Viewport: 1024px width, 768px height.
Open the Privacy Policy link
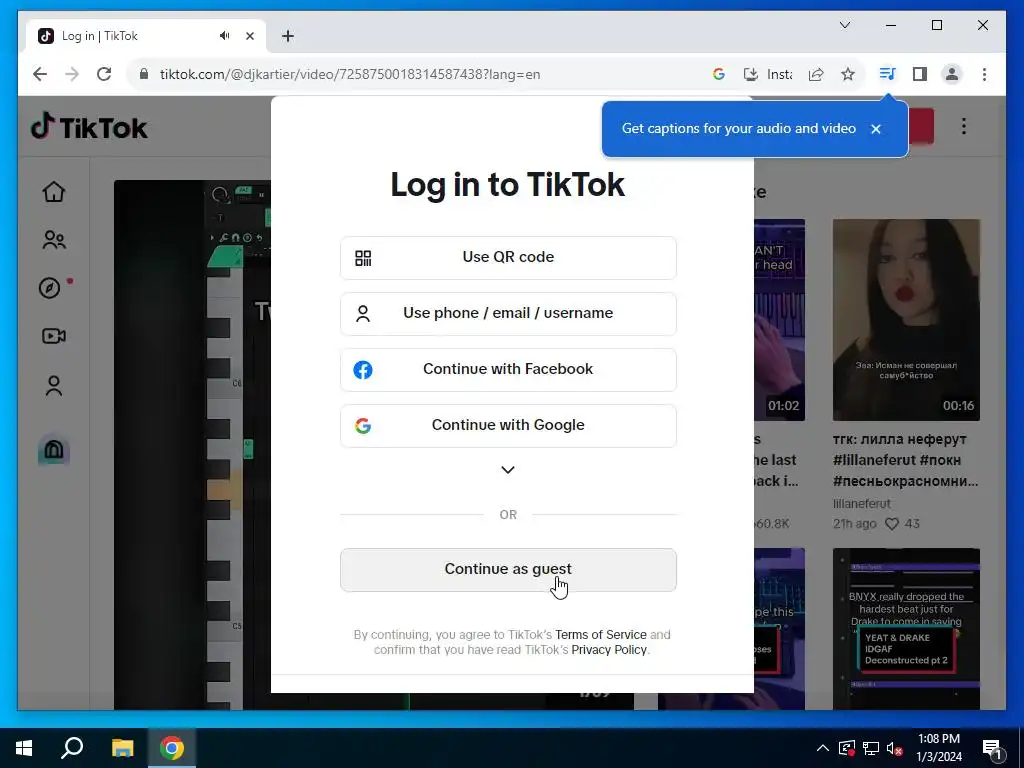point(609,650)
